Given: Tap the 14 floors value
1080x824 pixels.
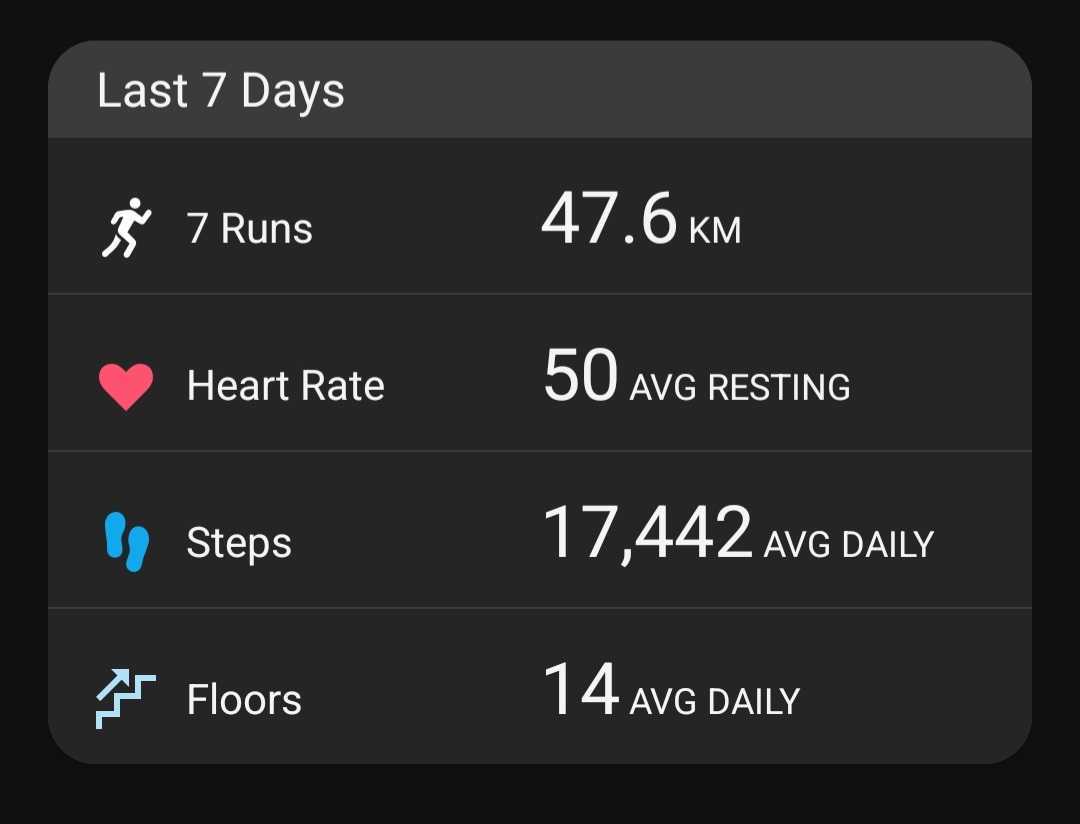Looking at the screenshot, I should [x=581, y=689].
